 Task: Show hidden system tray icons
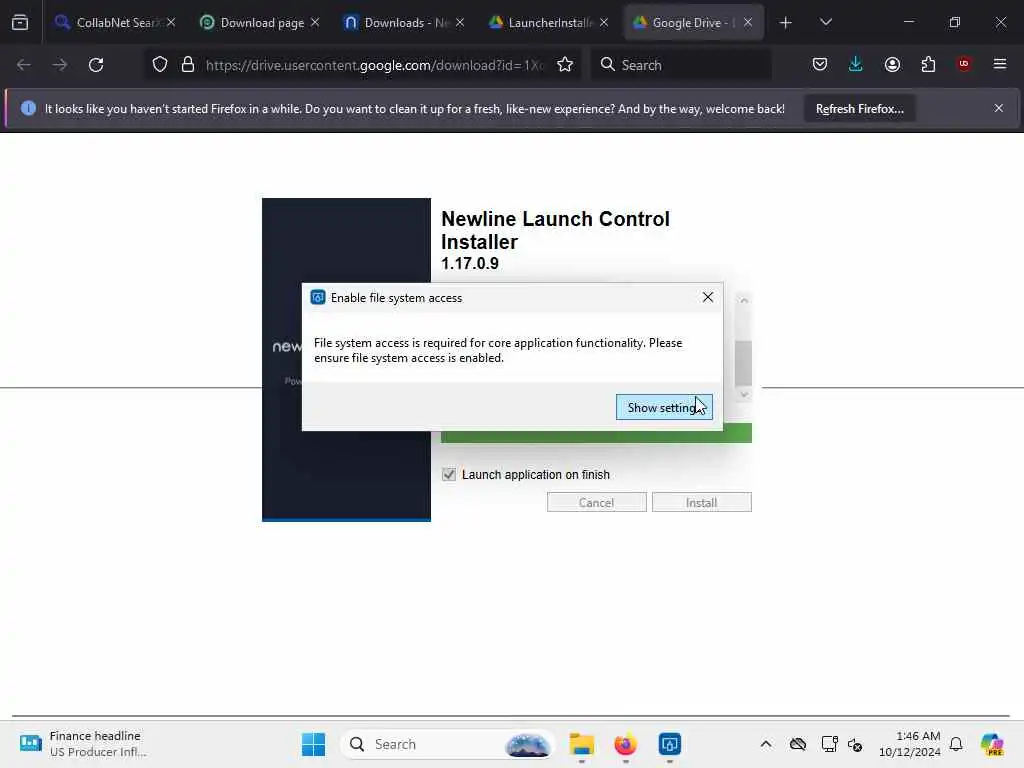click(x=766, y=744)
